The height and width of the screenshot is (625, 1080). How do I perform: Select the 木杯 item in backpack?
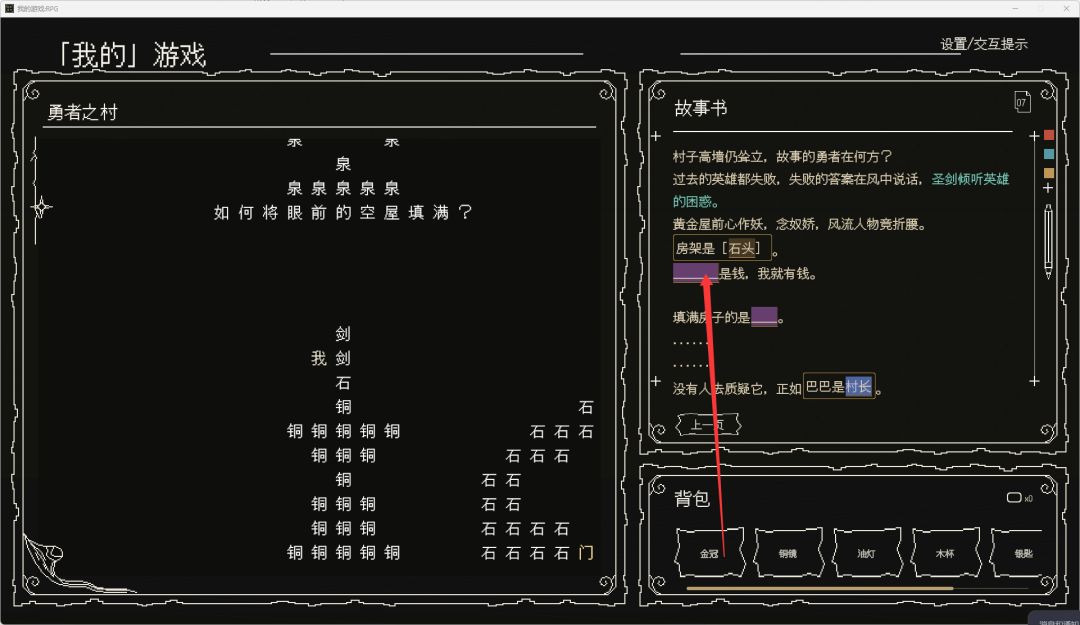point(946,553)
